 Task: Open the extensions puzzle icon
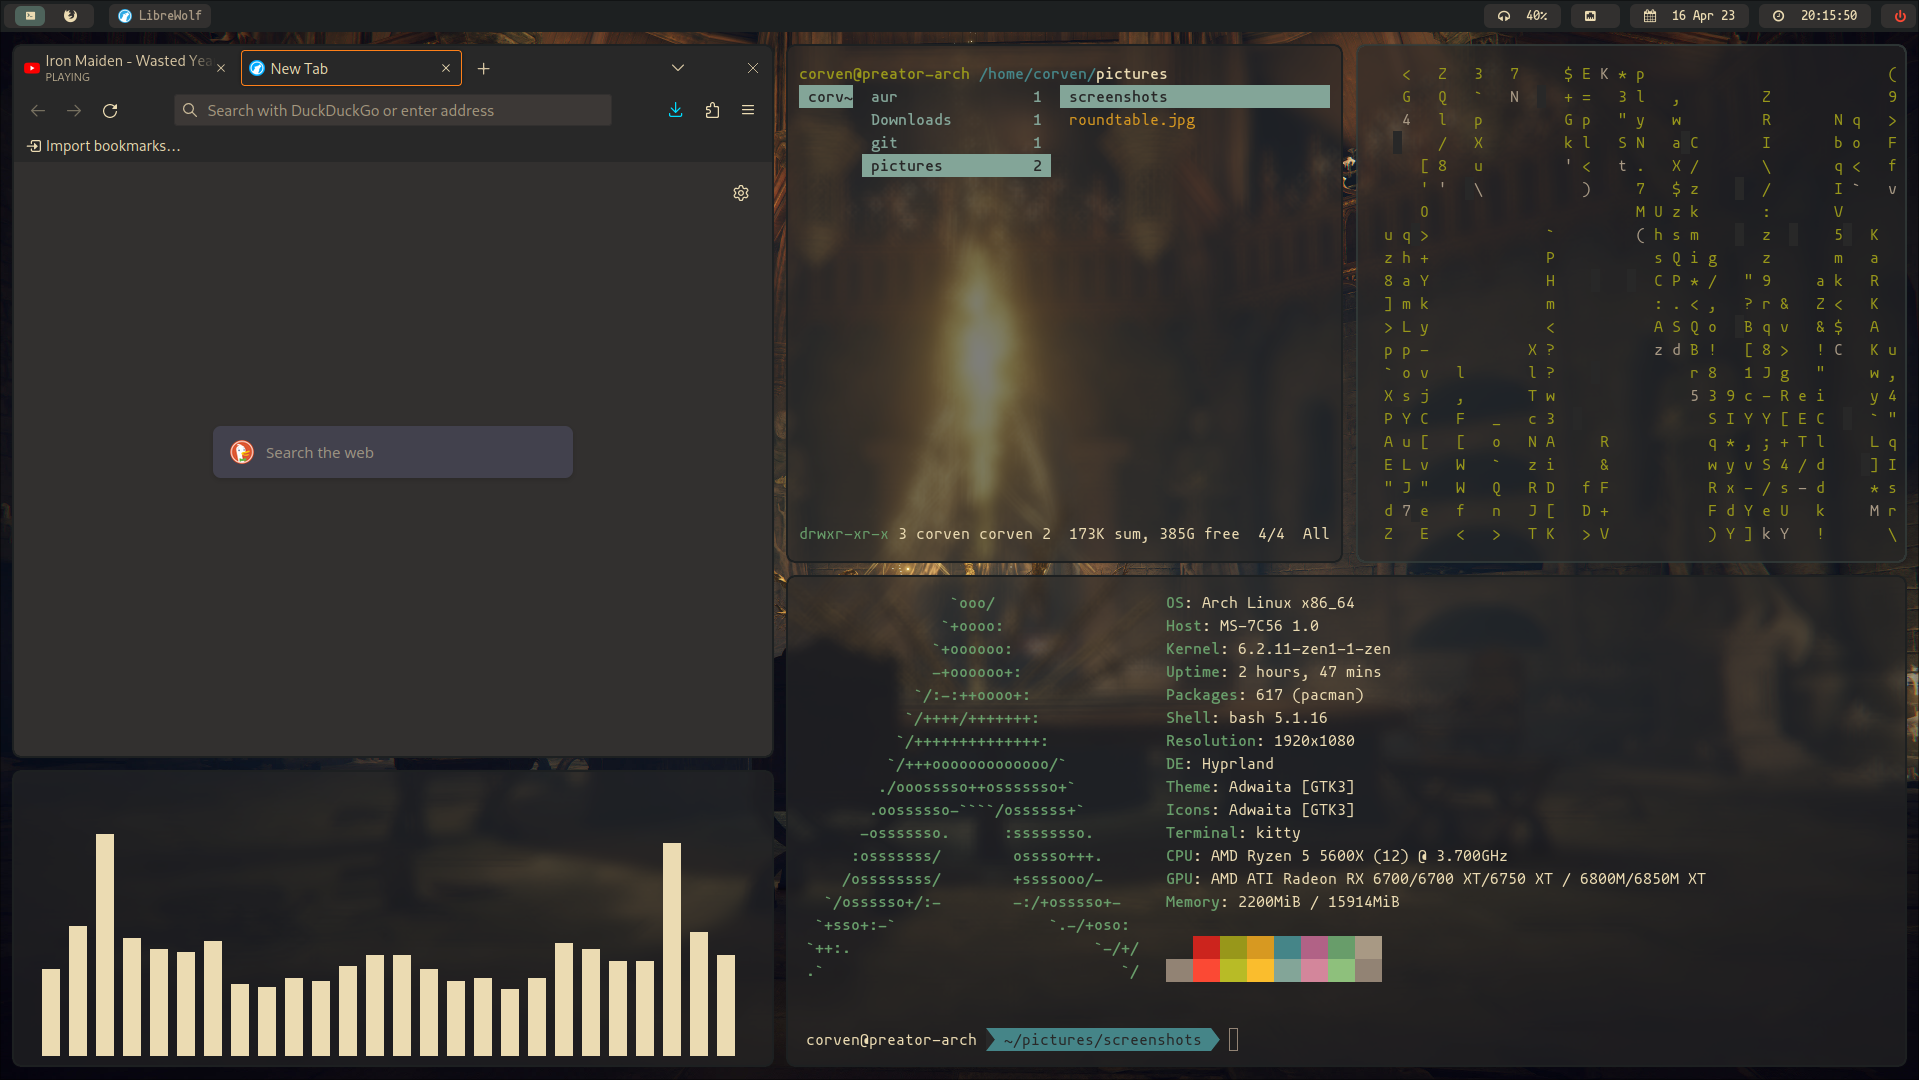712,110
